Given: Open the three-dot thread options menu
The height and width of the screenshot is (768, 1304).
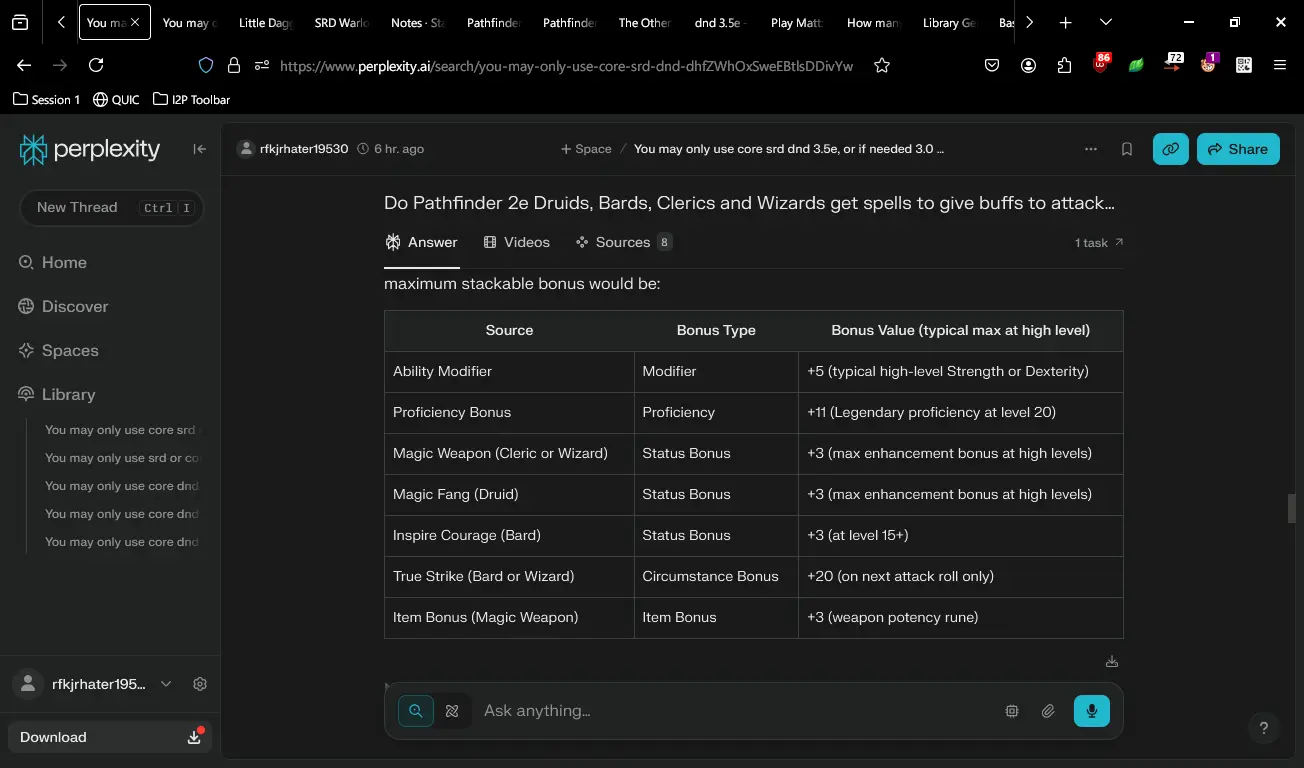Looking at the screenshot, I should (x=1090, y=149).
